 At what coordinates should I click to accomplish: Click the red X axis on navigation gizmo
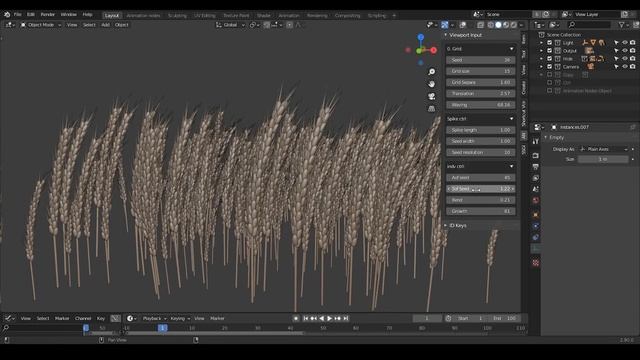point(433,50)
